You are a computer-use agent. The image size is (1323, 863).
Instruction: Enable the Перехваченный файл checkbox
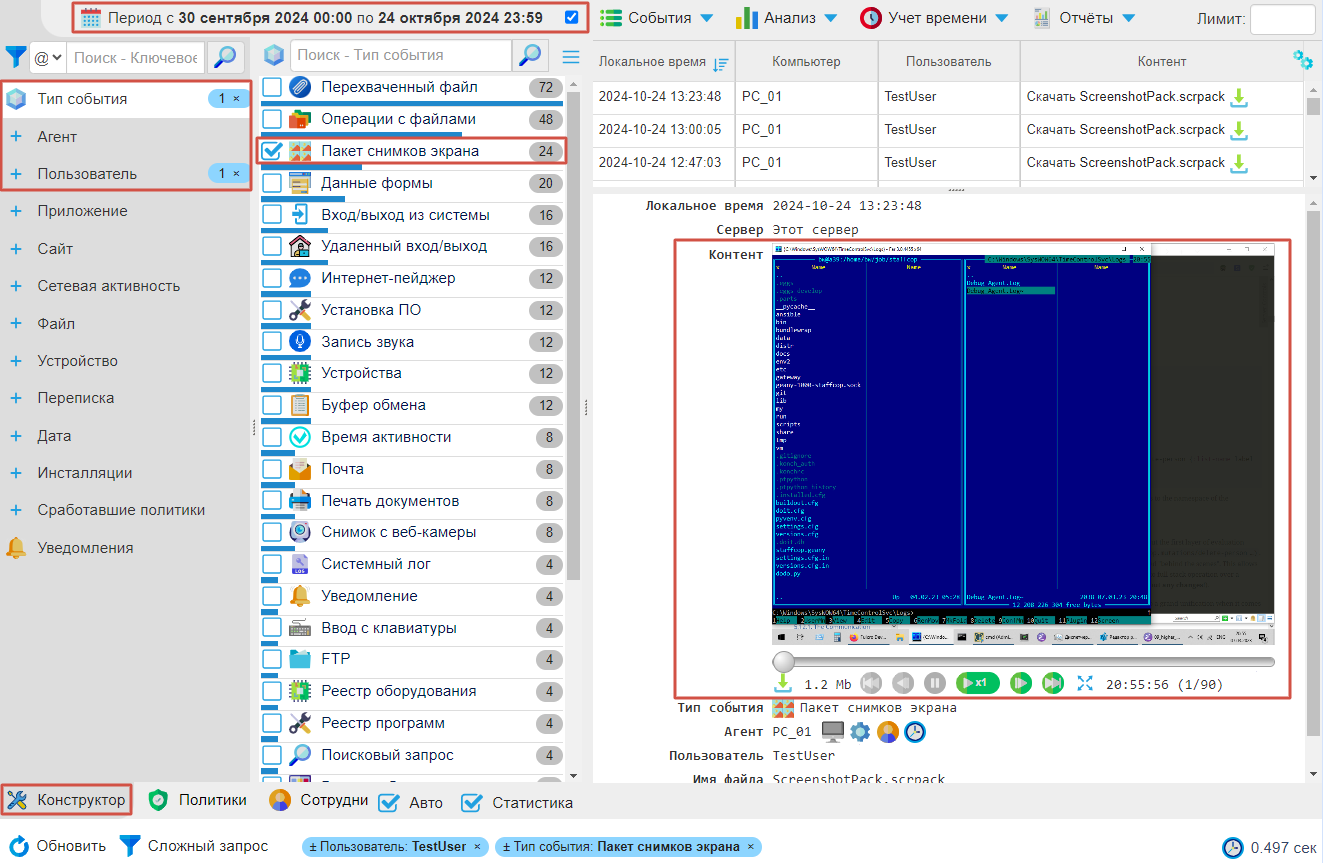point(272,87)
